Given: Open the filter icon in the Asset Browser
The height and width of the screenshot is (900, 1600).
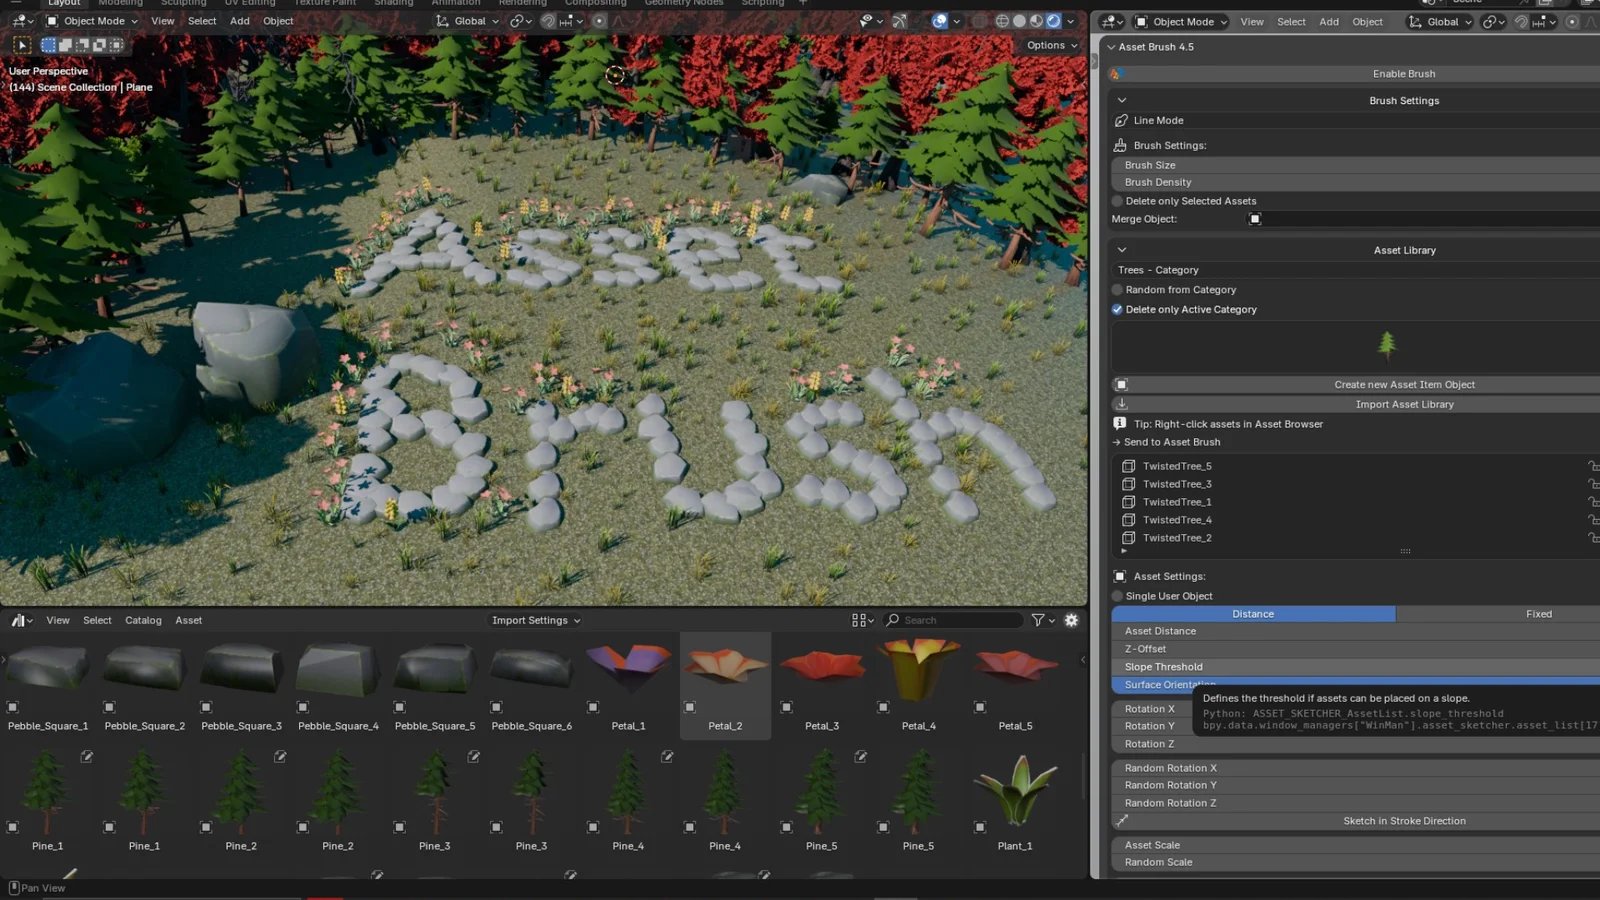Looking at the screenshot, I should (1037, 620).
